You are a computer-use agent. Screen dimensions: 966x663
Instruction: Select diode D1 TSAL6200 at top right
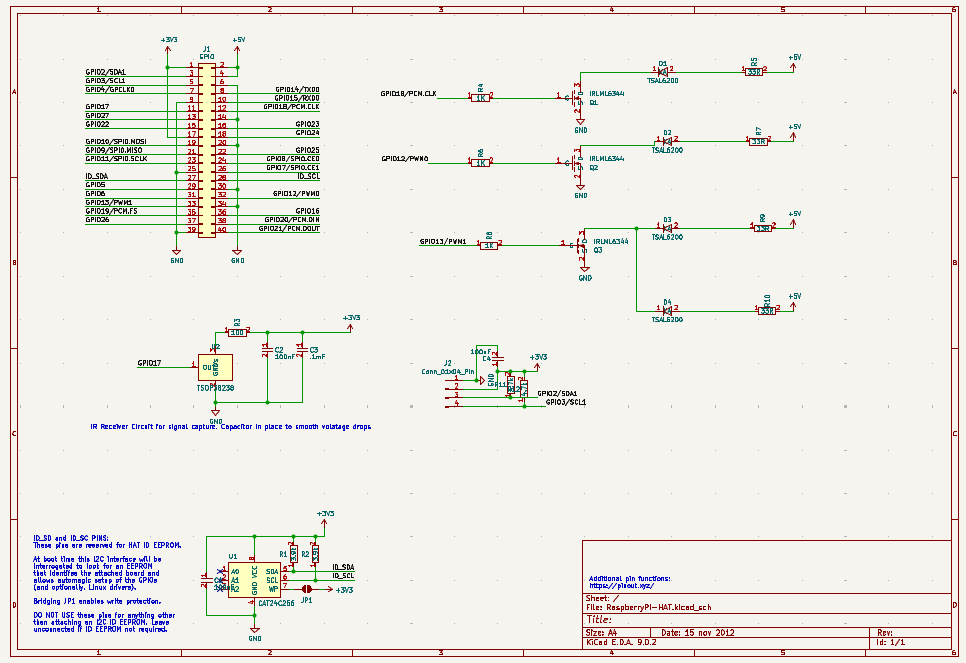pyautogui.click(x=664, y=68)
